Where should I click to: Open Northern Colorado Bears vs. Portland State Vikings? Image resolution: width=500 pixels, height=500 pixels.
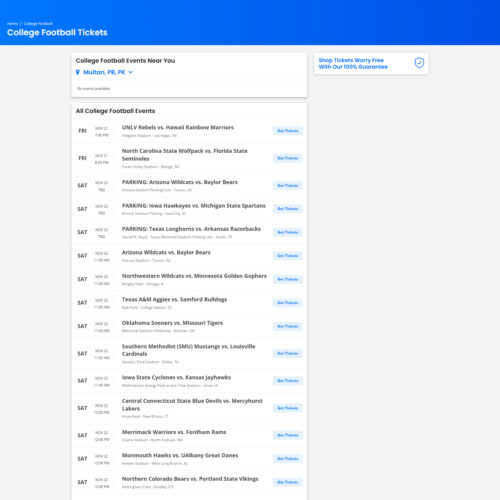pyautogui.click(x=190, y=479)
